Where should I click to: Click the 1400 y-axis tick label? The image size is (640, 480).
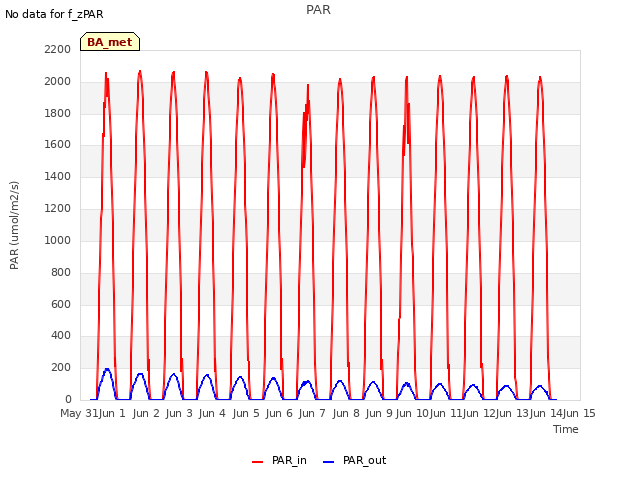pyautogui.click(x=58, y=176)
